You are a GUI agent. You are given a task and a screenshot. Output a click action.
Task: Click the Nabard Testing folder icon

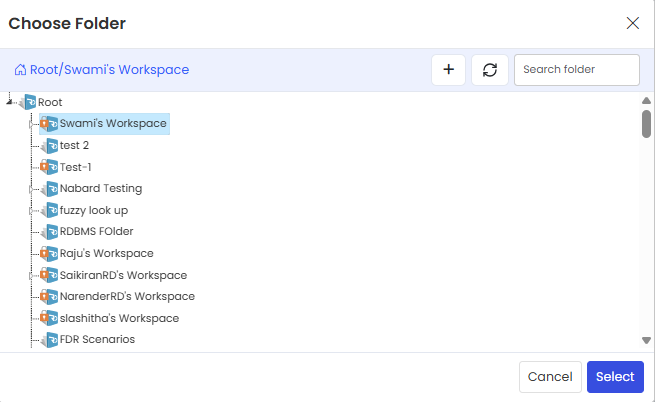coord(49,189)
